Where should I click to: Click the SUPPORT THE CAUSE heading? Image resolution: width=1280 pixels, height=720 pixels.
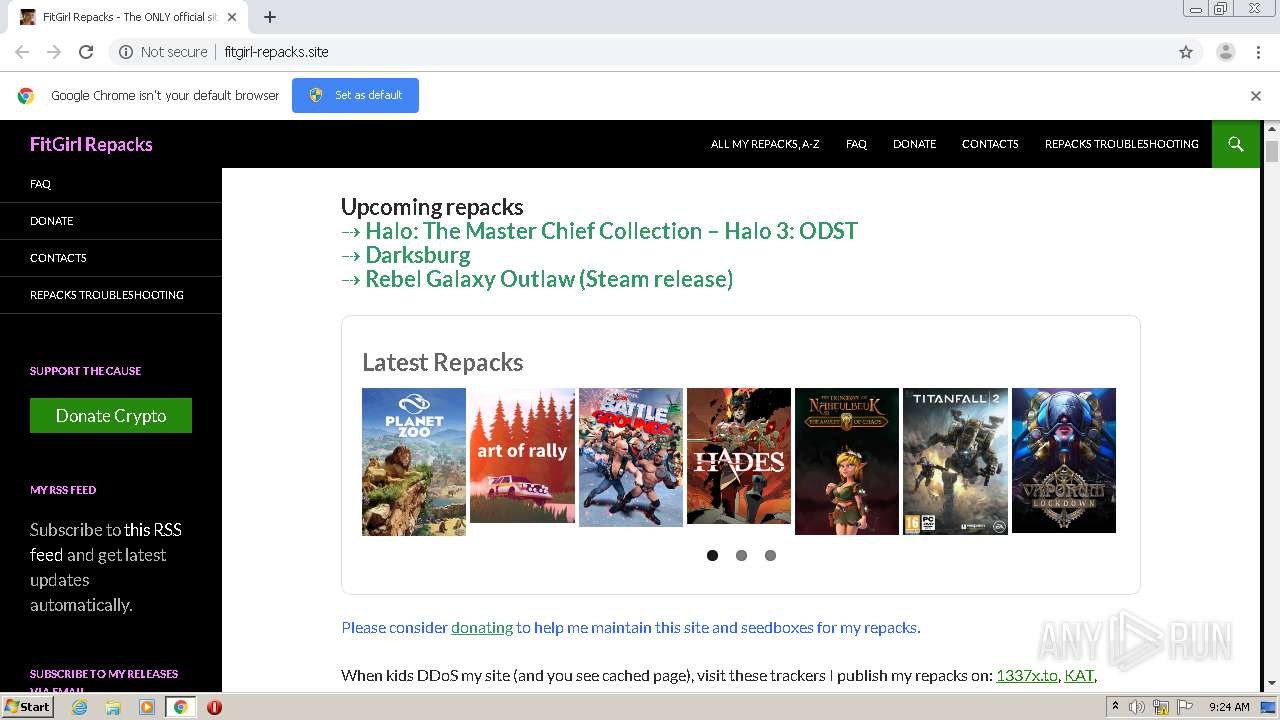tap(85, 371)
